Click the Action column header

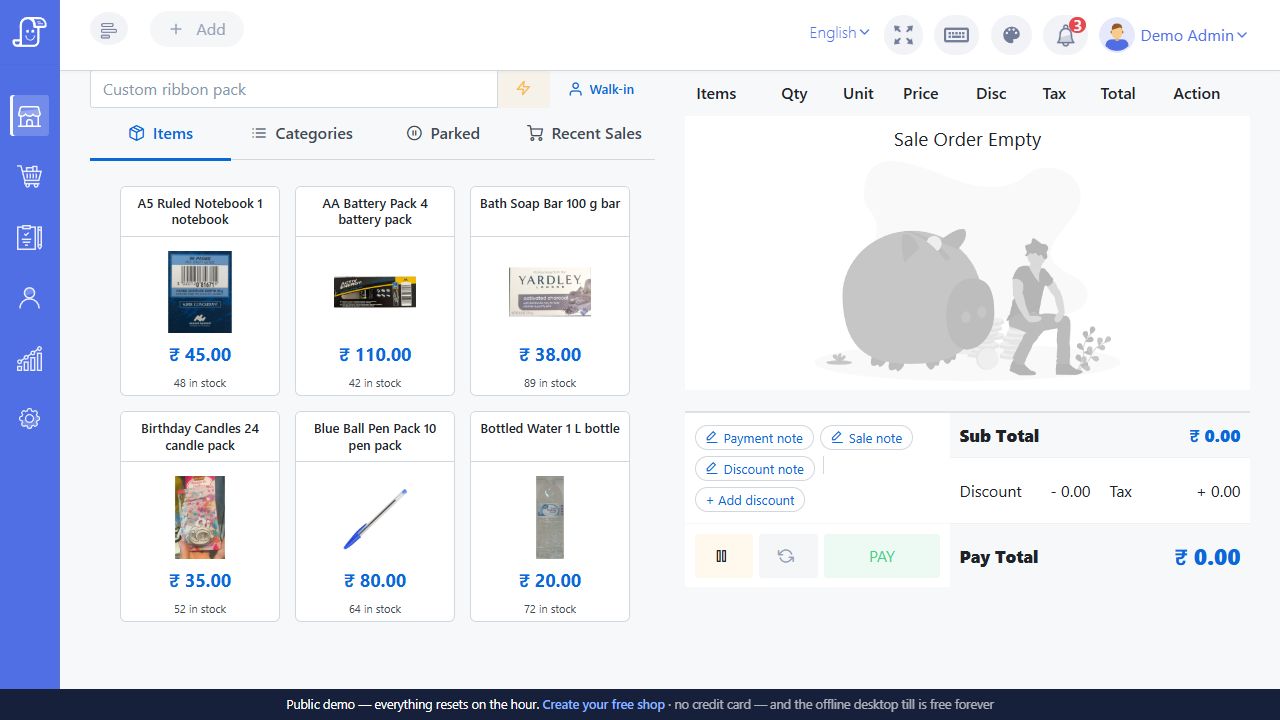(1196, 93)
